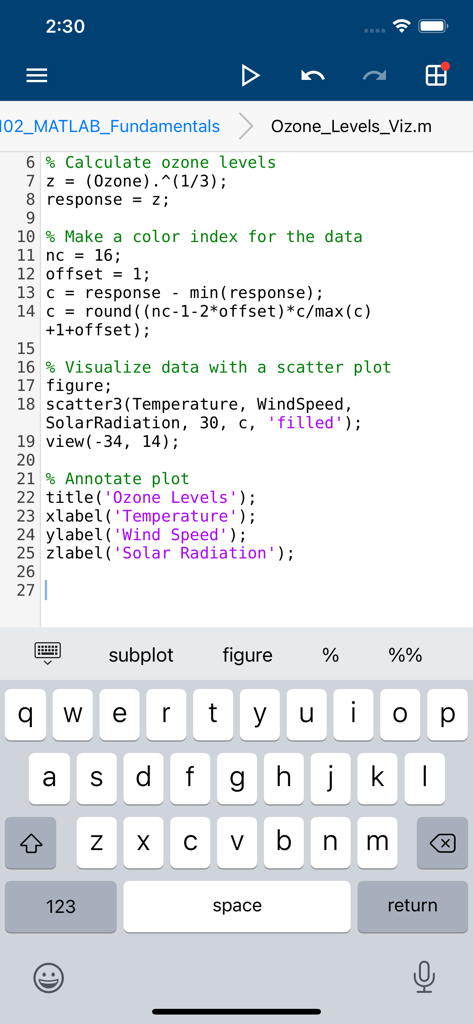Dismiss keyboard with keyboard icon
The width and height of the screenshot is (473, 1024).
pyautogui.click(x=48, y=653)
